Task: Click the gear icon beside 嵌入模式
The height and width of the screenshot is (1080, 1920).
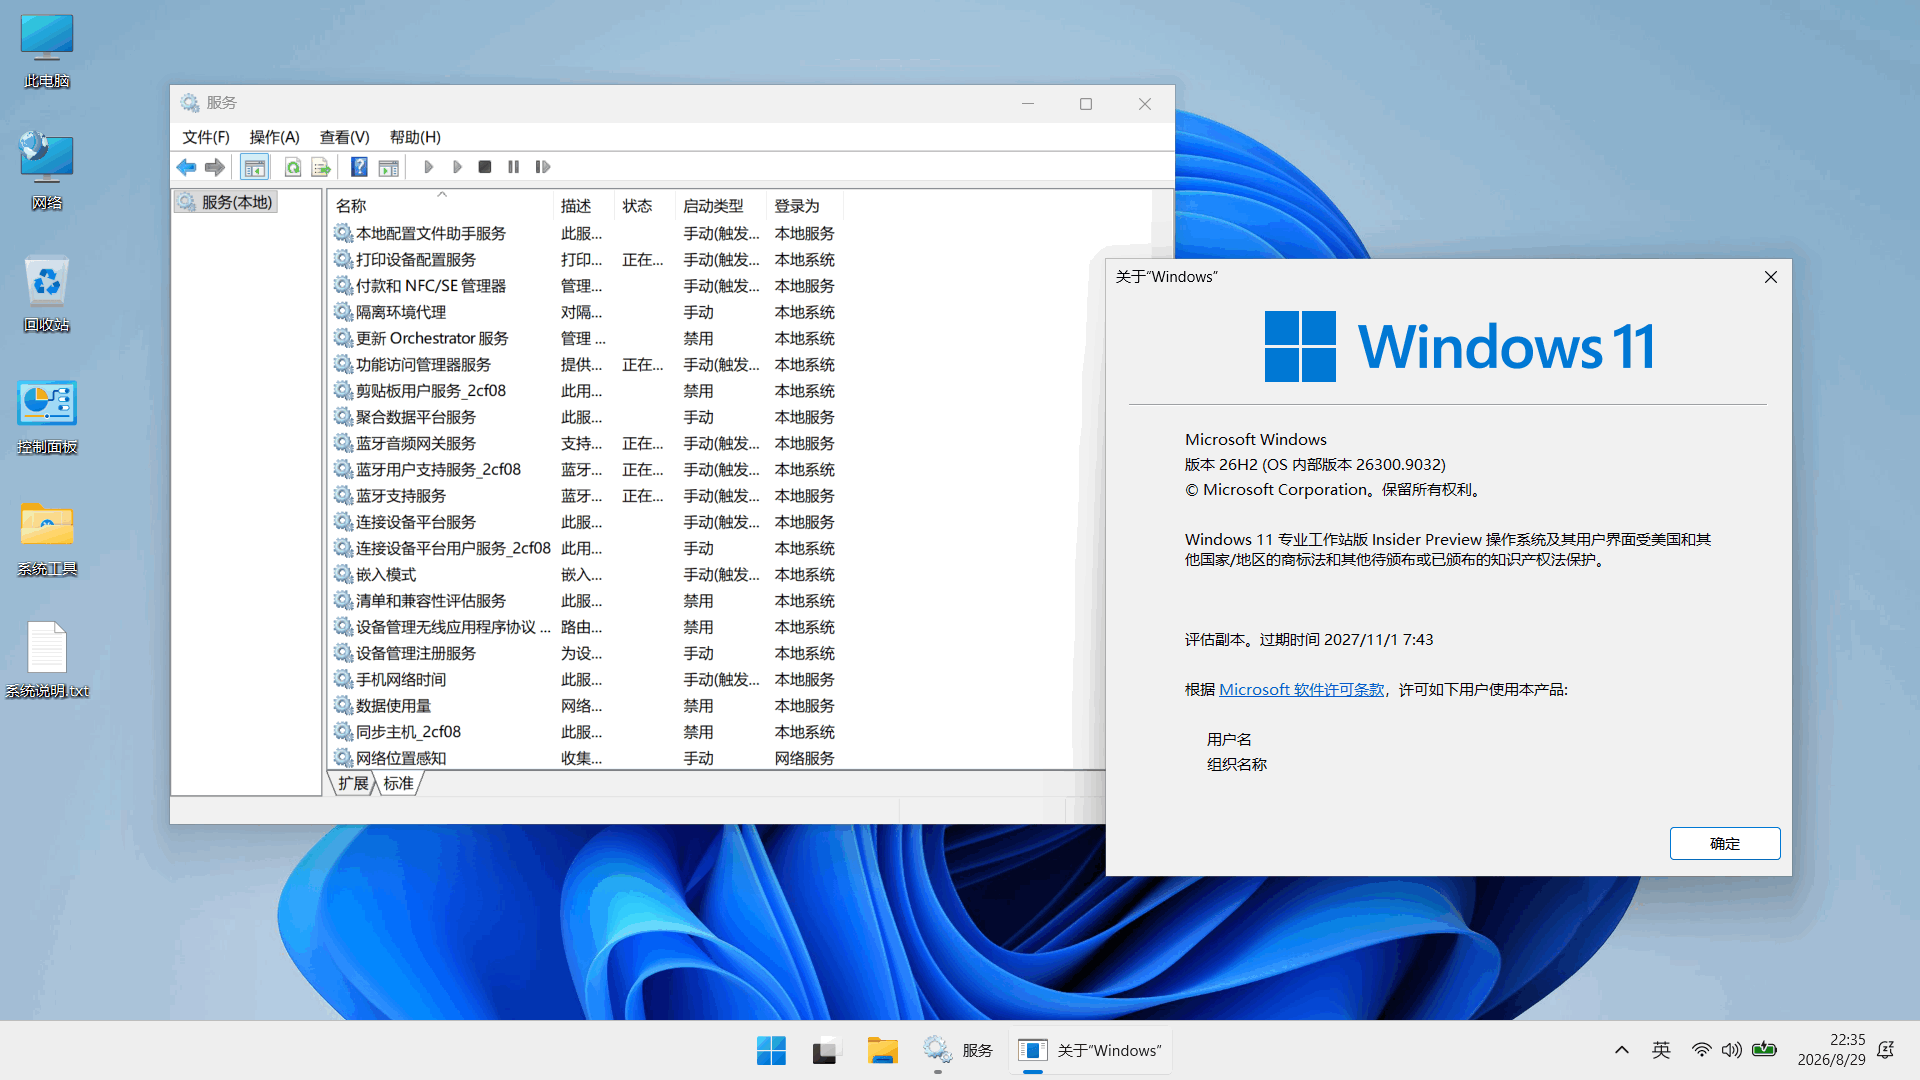Action: 343,574
